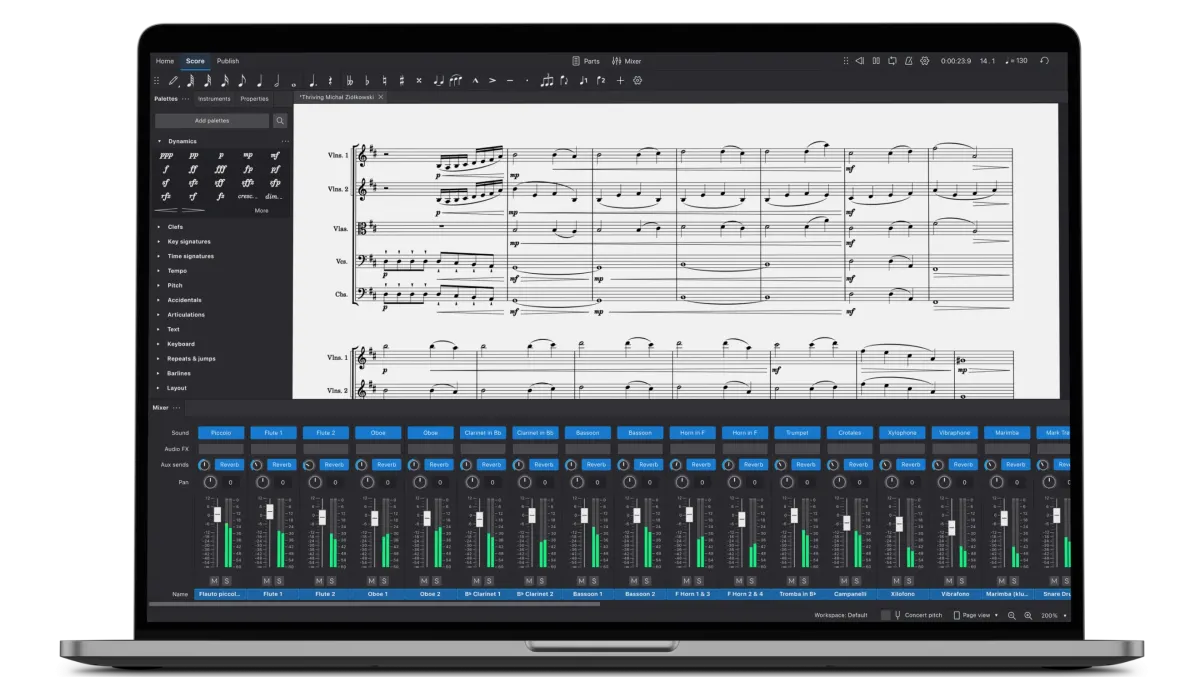Image resolution: width=1200 pixels, height=677 pixels.
Task: Select voice 2
Action: 601,80
